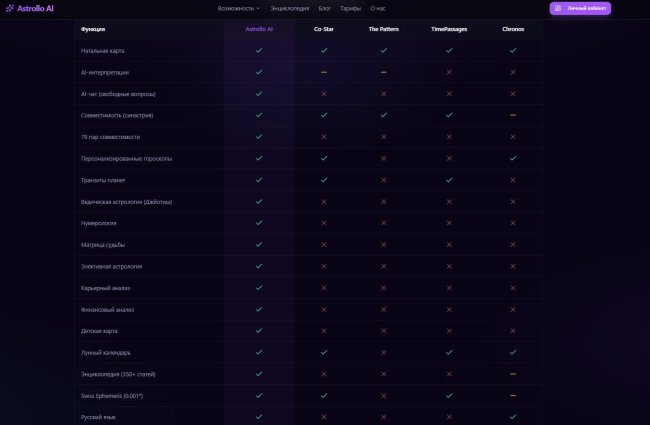The height and width of the screenshot is (425, 650).
Task: Click Chronos dash in Совместимость (синастрия) row
Action: 513,115
